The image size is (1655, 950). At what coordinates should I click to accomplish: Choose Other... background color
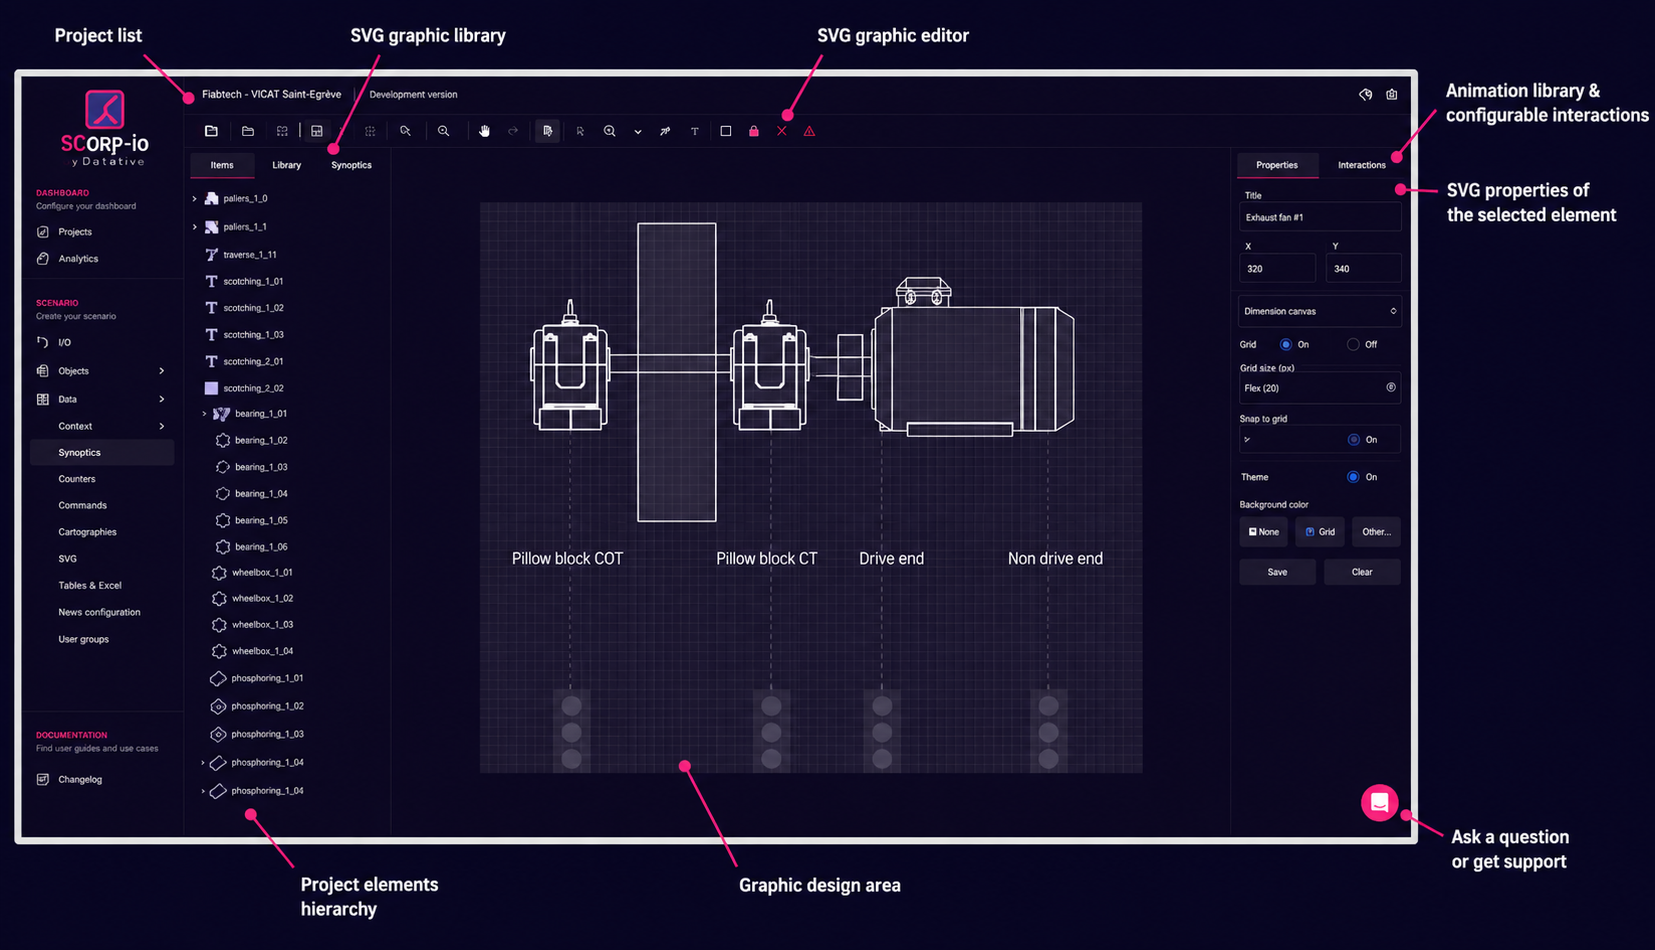tap(1376, 532)
